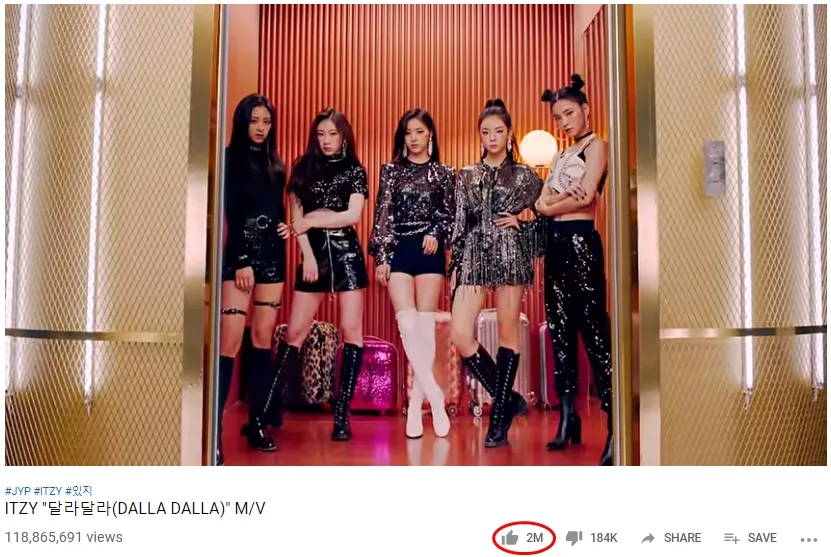The image size is (831, 557).
Task: Click the SAVE text label
Action: (x=762, y=537)
